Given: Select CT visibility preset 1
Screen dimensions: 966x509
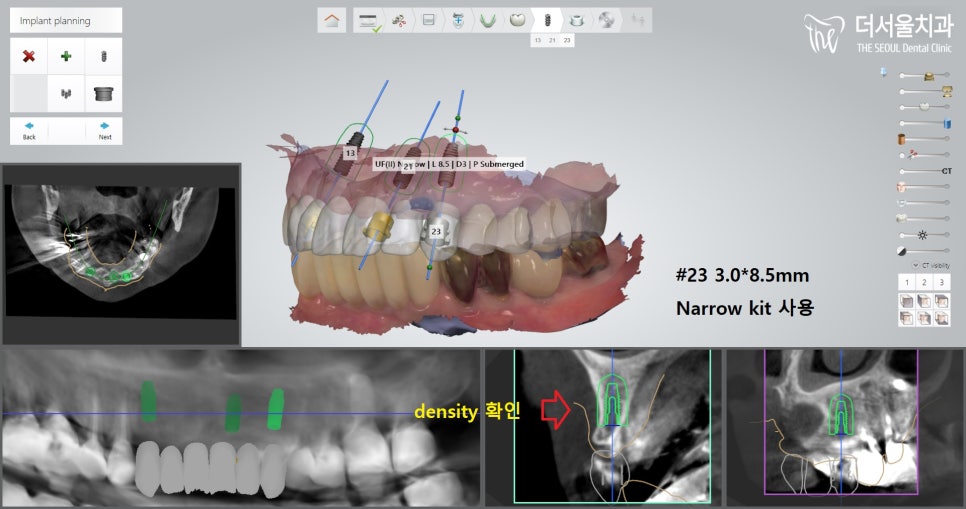Looking at the screenshot, I should point(907,283).
